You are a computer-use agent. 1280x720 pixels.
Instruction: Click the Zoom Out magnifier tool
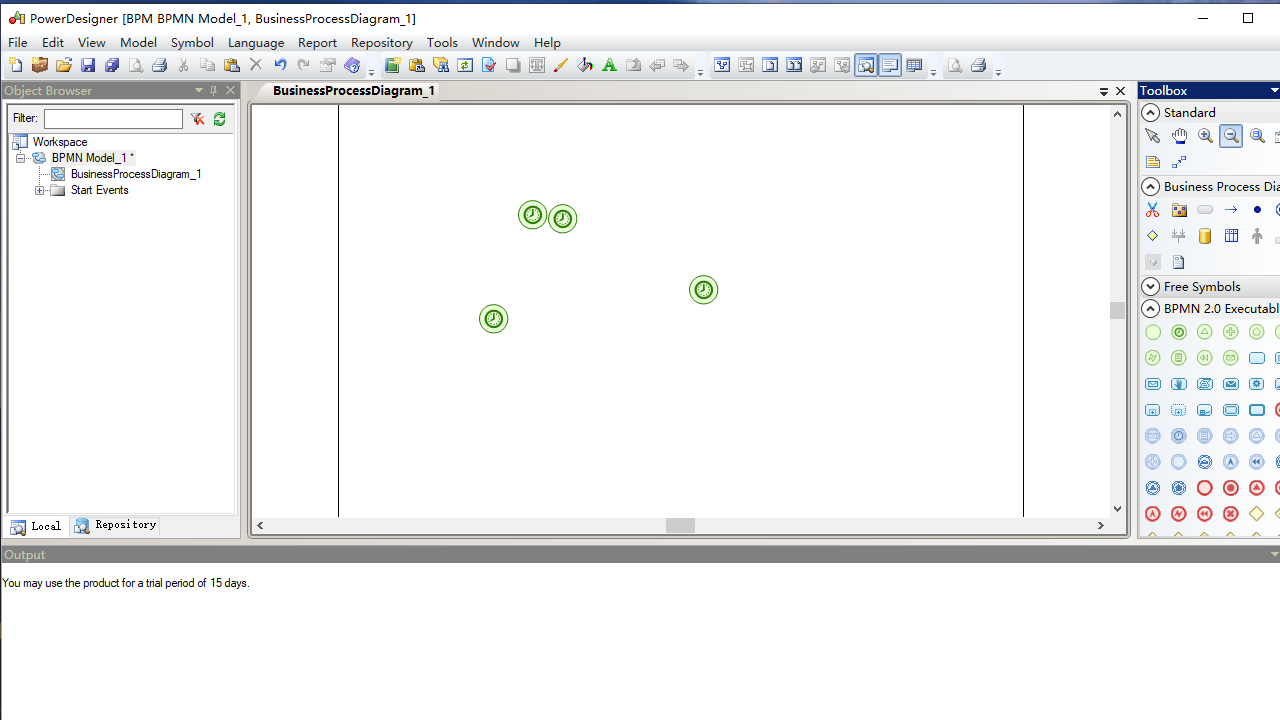1231,136
